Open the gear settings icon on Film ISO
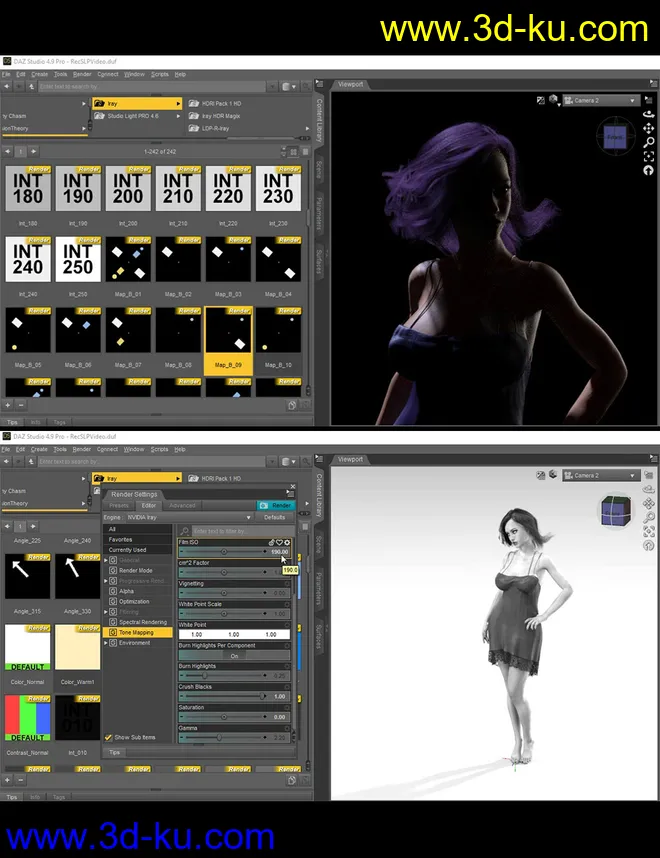The width and height of the screenshot is (660, 858). pos(288,542)
